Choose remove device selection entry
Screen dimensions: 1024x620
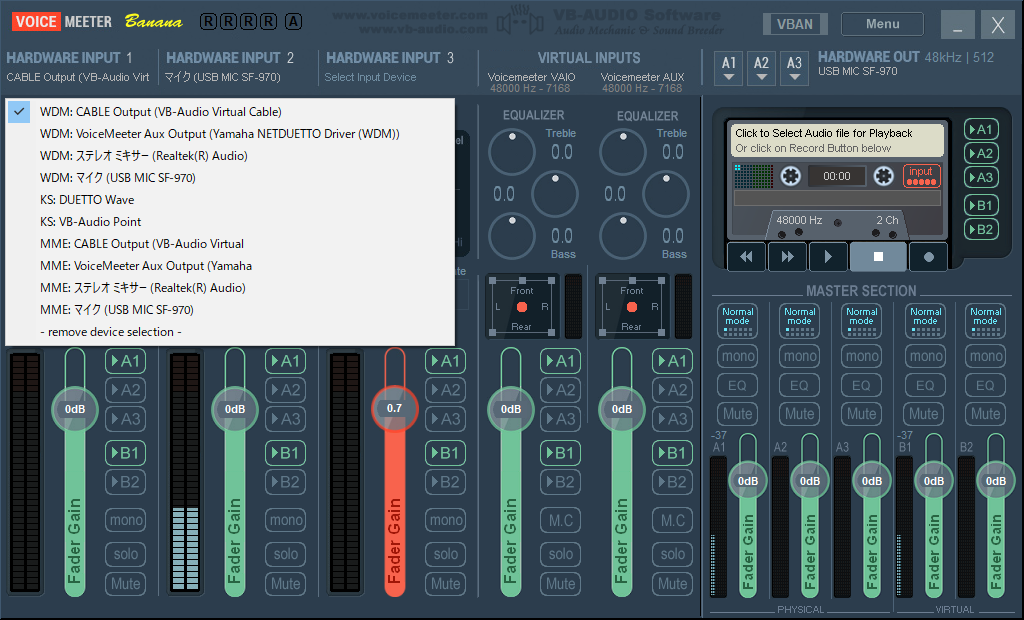tap(230, 332)
